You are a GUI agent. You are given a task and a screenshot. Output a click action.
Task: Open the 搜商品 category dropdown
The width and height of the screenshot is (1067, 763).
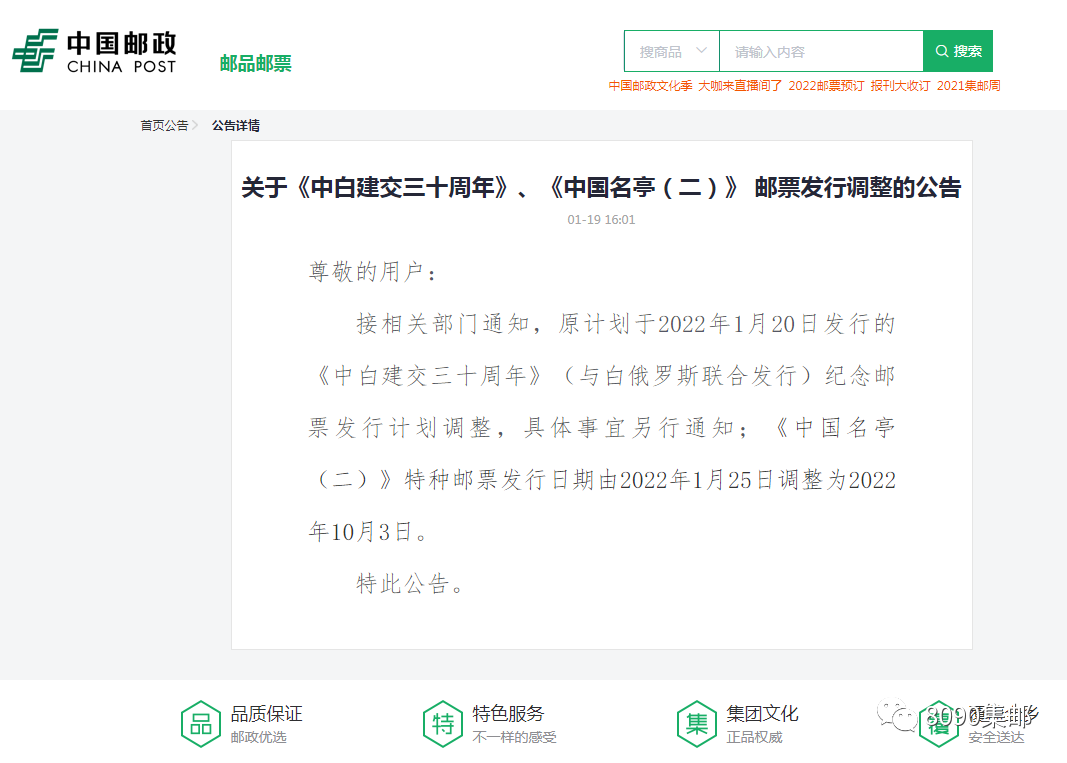tap(672, 51)
